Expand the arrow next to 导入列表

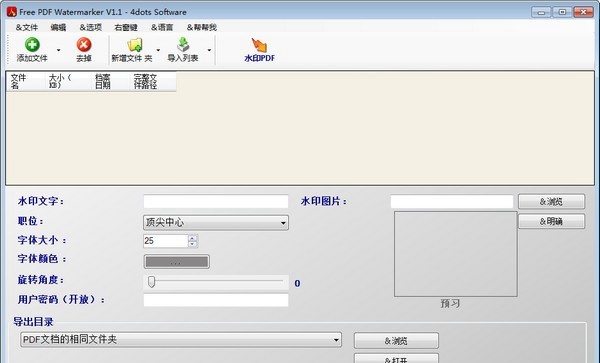(x=209, y=50)
